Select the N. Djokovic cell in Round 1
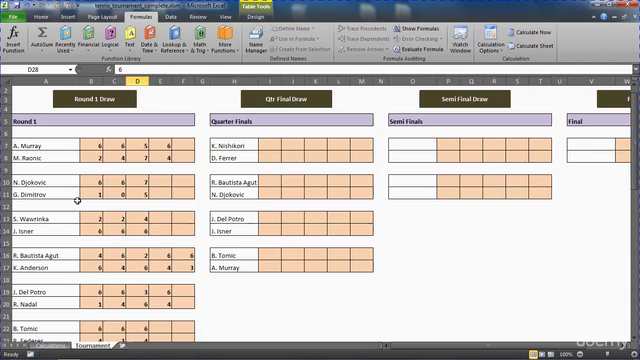Viewport: 640px width, 360px height. (x=46, y=182)
